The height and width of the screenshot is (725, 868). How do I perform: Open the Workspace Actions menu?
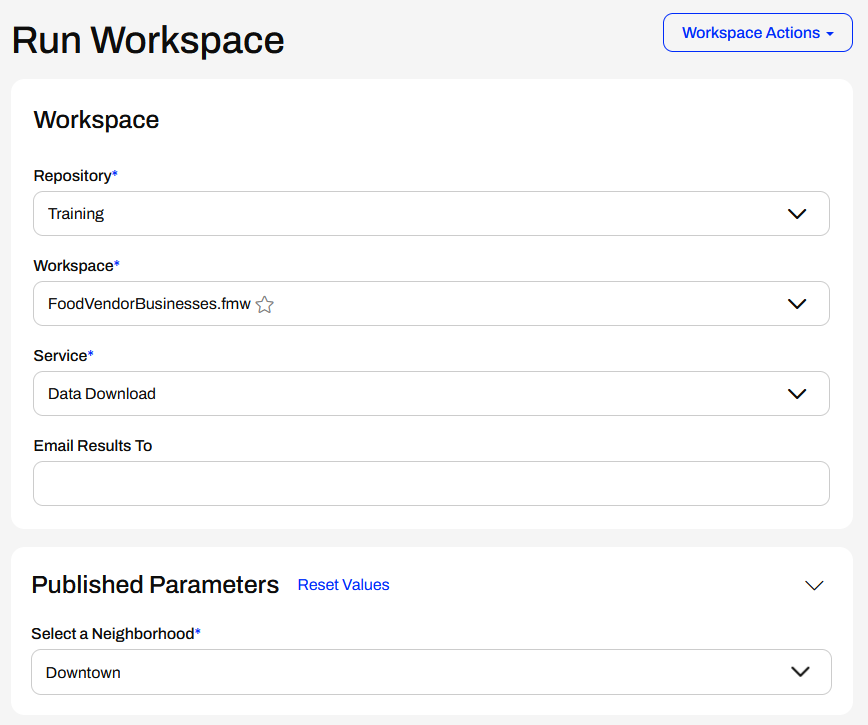[x=750, y=33]
